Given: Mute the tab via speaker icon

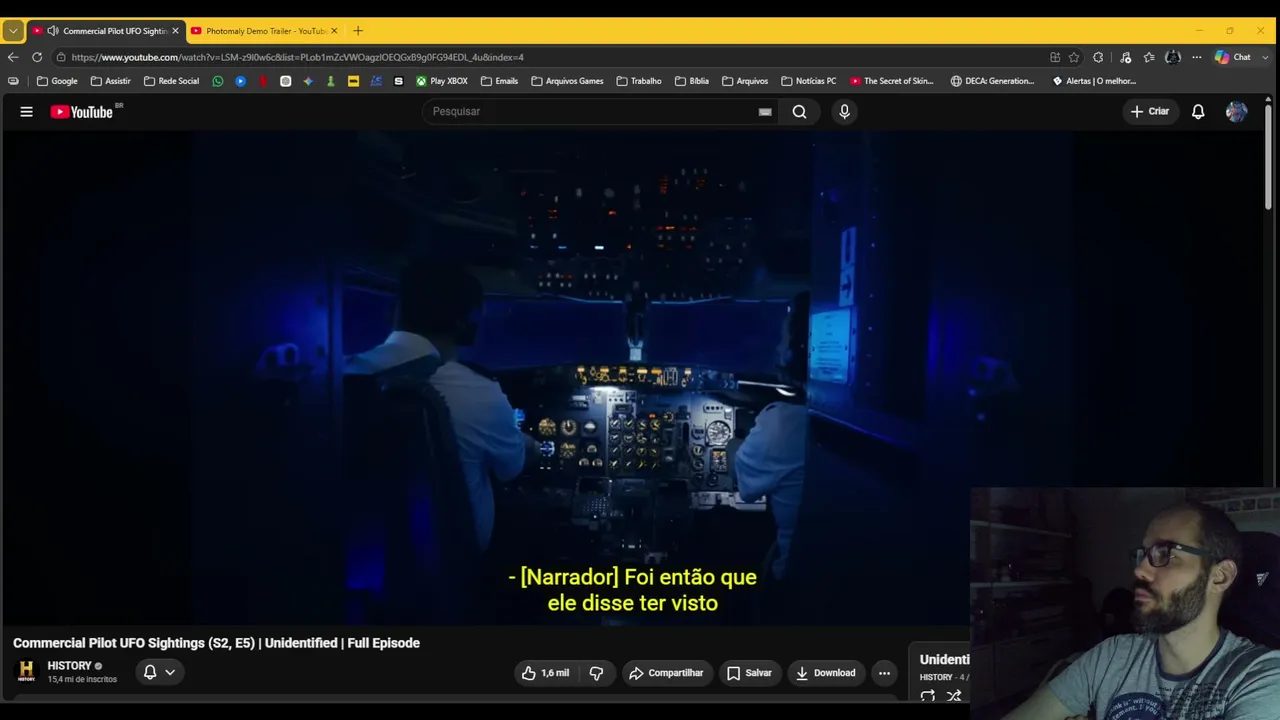Looking at the screenshot, I should [x=53, y=31].
